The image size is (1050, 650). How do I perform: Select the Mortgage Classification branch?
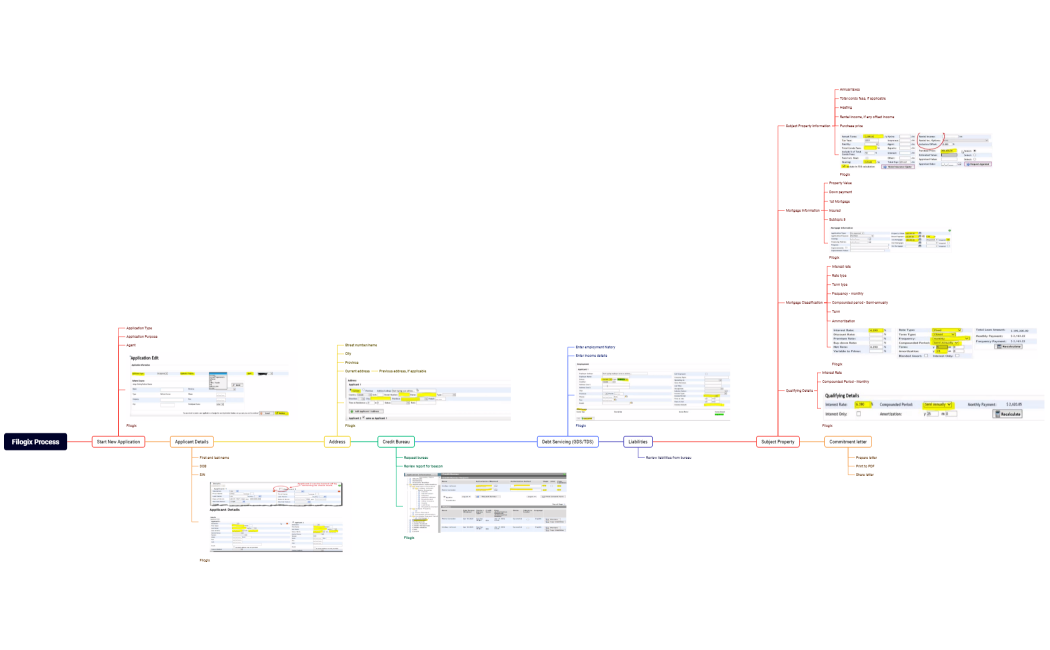coord(804,302)
